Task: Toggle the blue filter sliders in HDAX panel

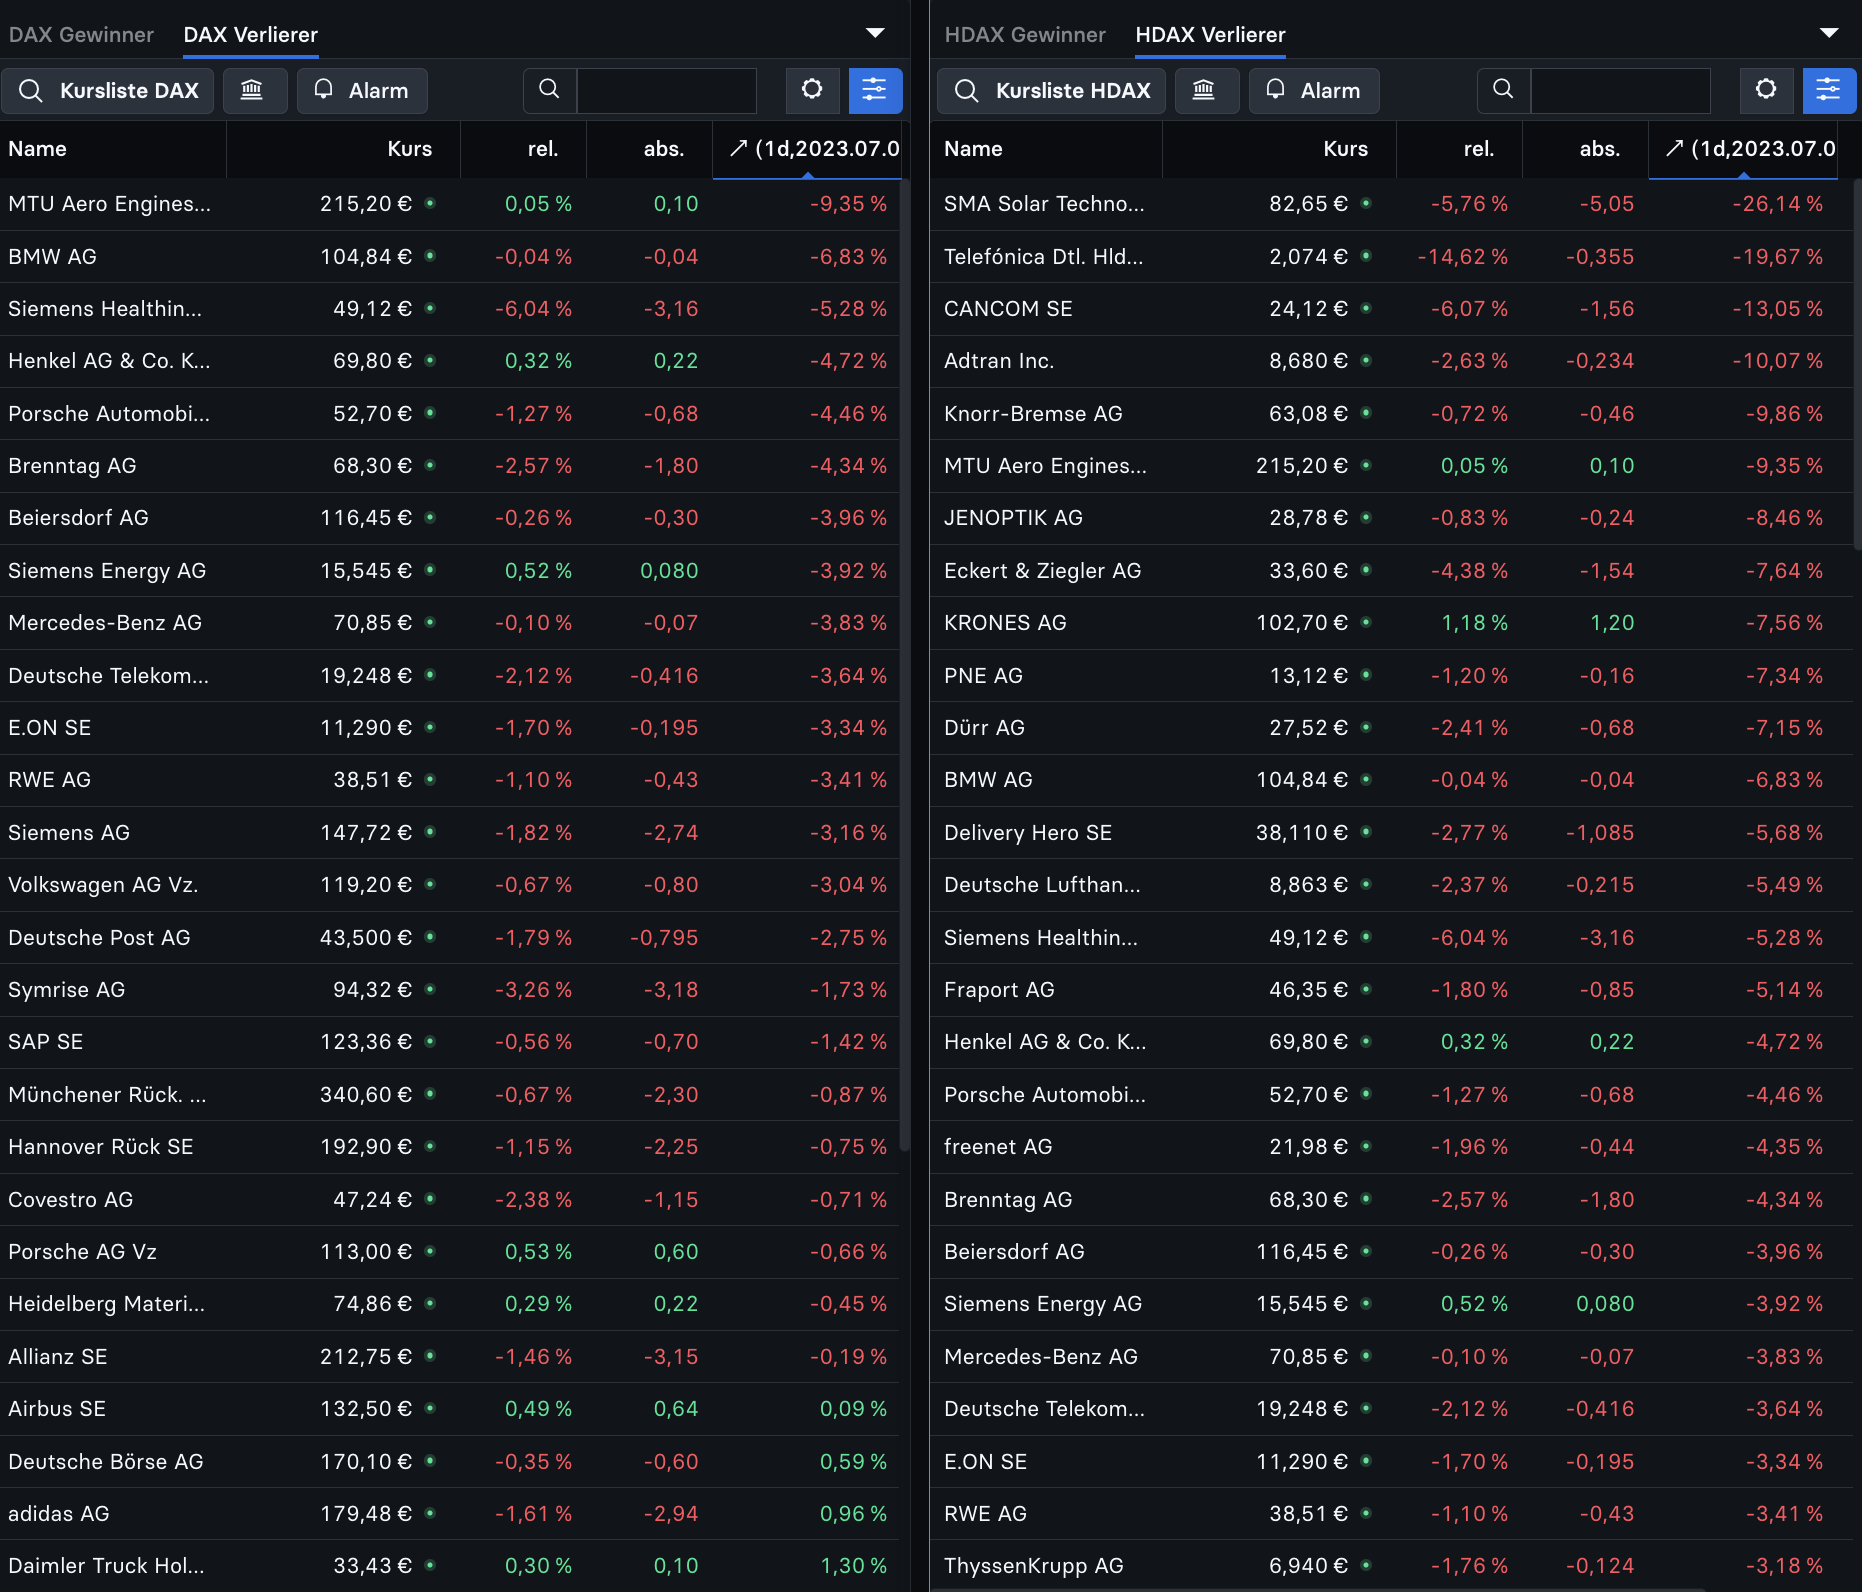Action: tap(1829, 91)
